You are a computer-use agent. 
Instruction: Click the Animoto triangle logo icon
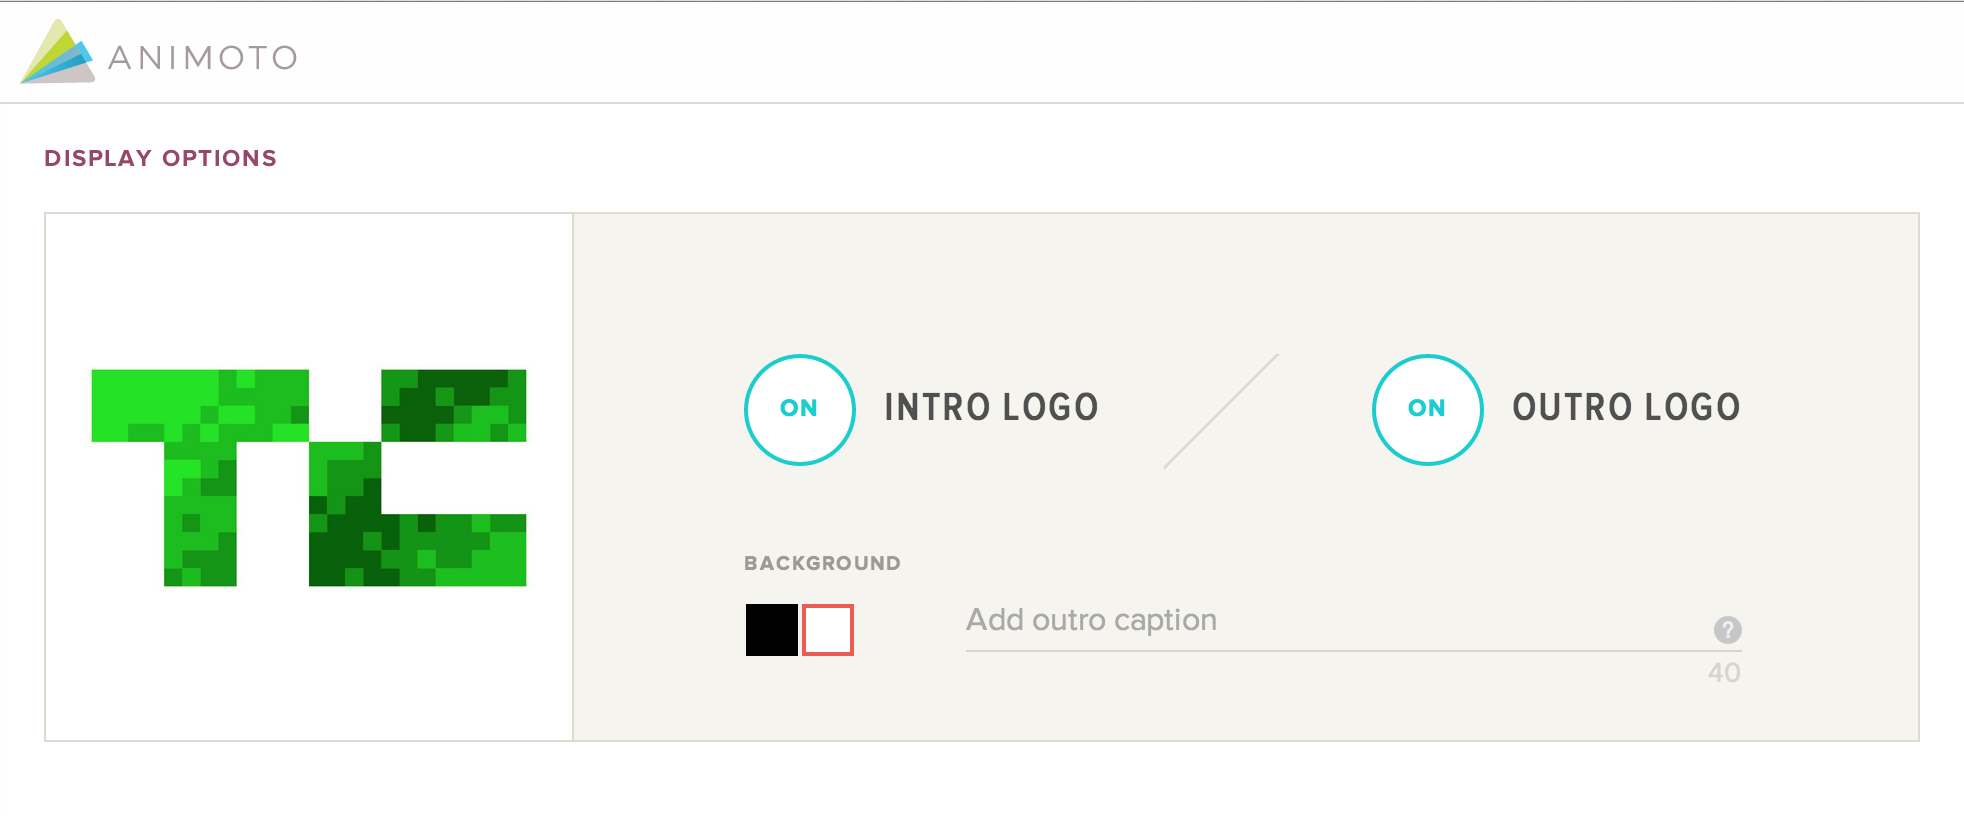pyautogui.click(x=57, y=53)
